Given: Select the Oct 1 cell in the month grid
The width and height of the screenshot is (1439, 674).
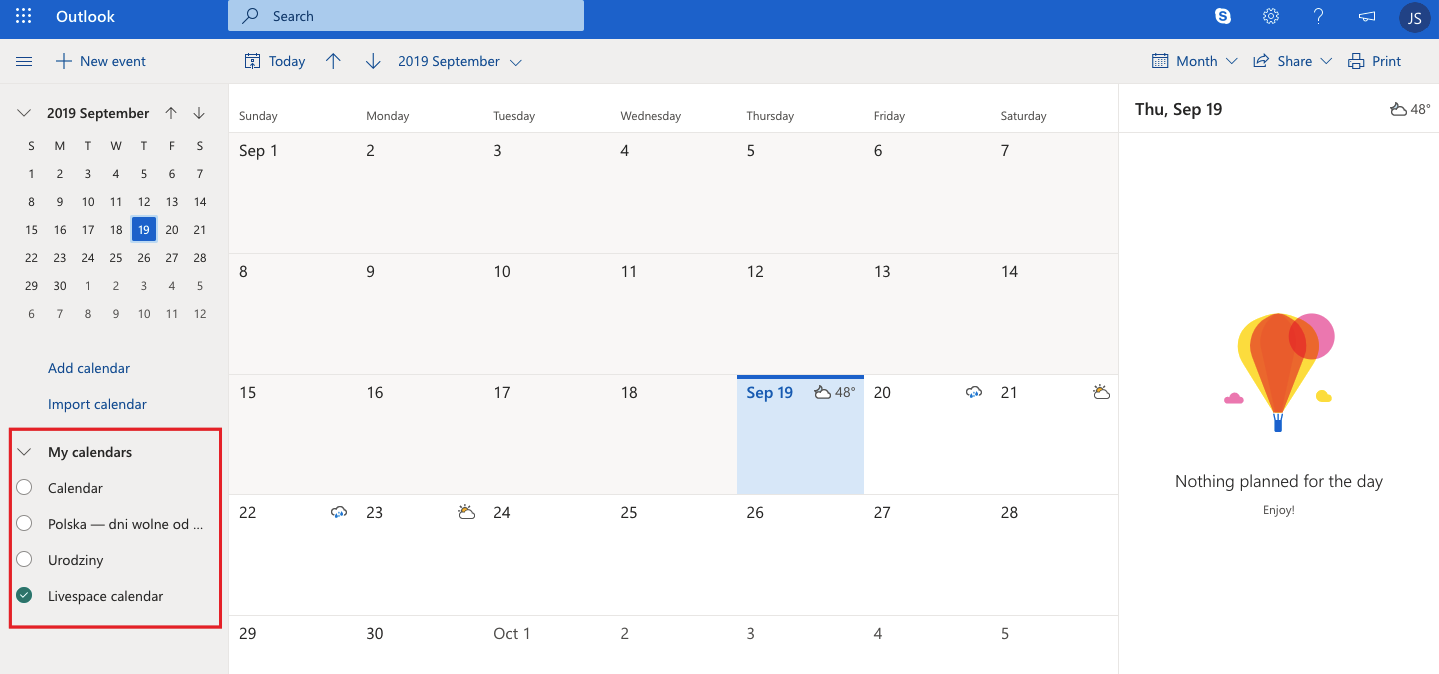Looking at the screenshot, I should (x=546, y=645).
